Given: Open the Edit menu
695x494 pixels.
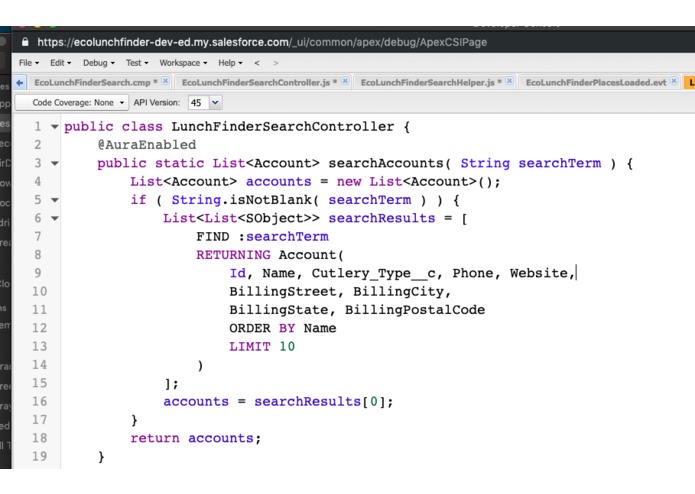Looking at the screenshot, I should pyautogui.click(x=60, y=63).
